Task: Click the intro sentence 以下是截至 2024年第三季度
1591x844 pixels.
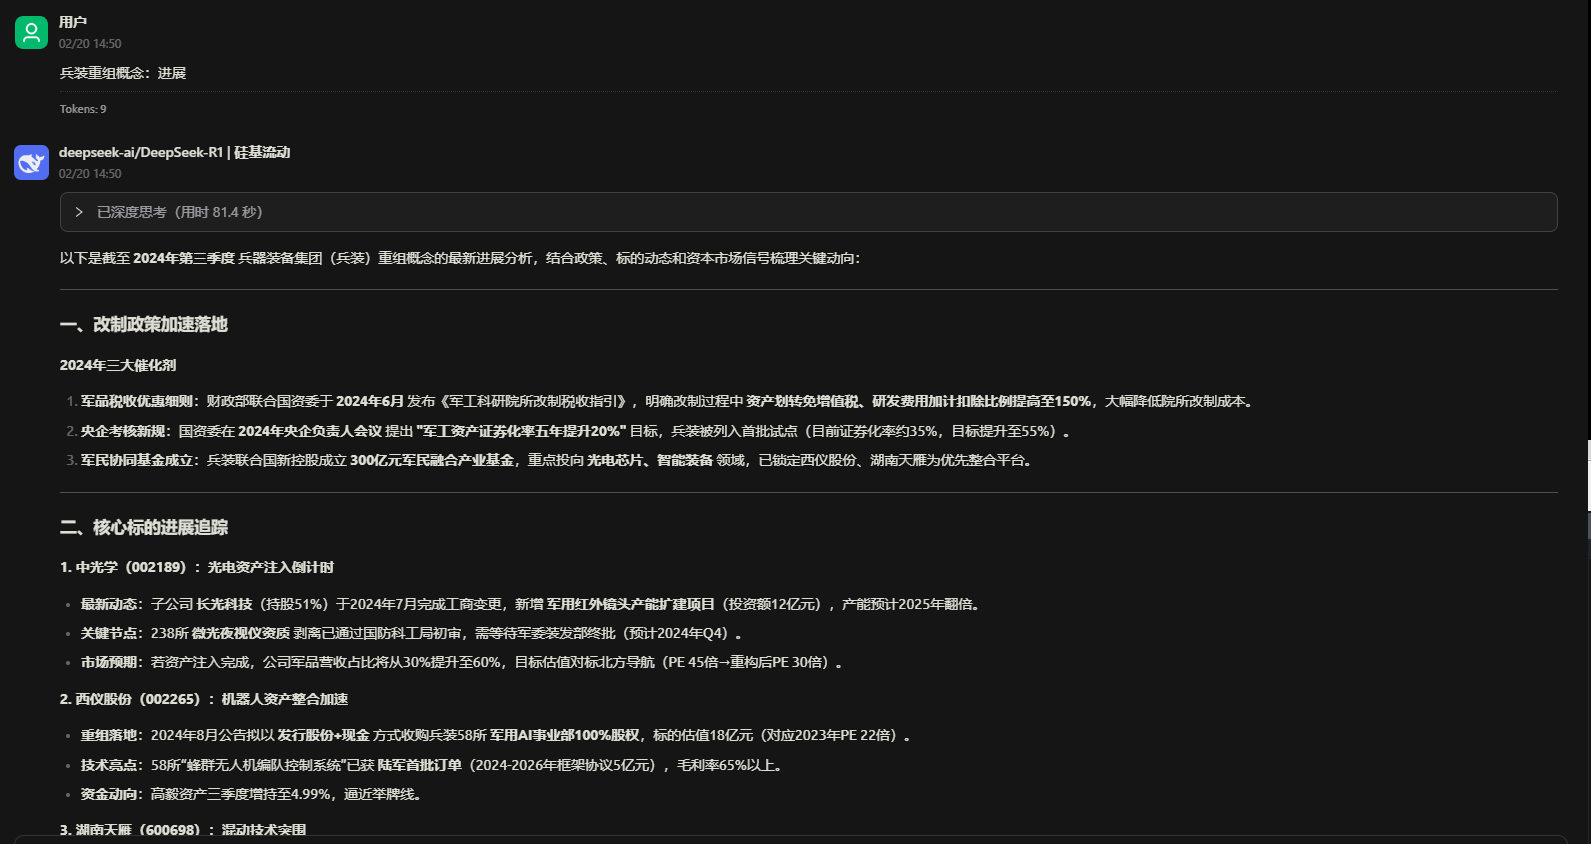Action: click(x=460, y=258)
